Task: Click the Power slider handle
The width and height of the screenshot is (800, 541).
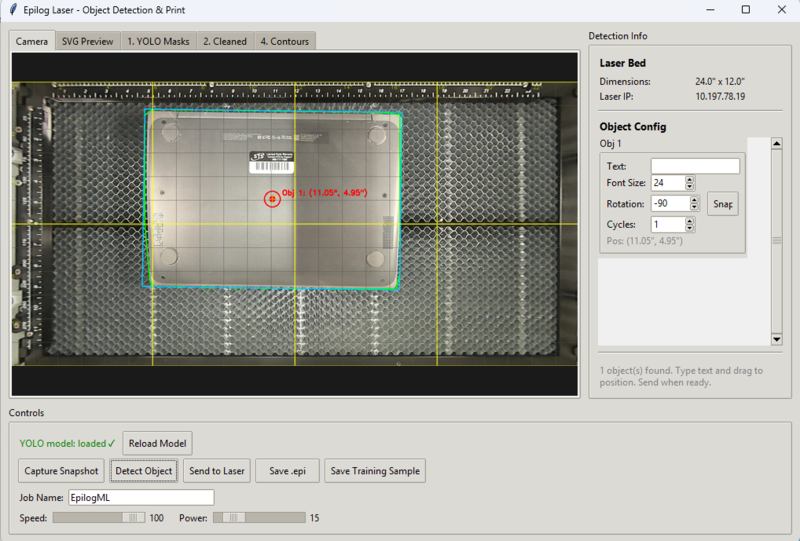Action: click(x=233, y=518)
